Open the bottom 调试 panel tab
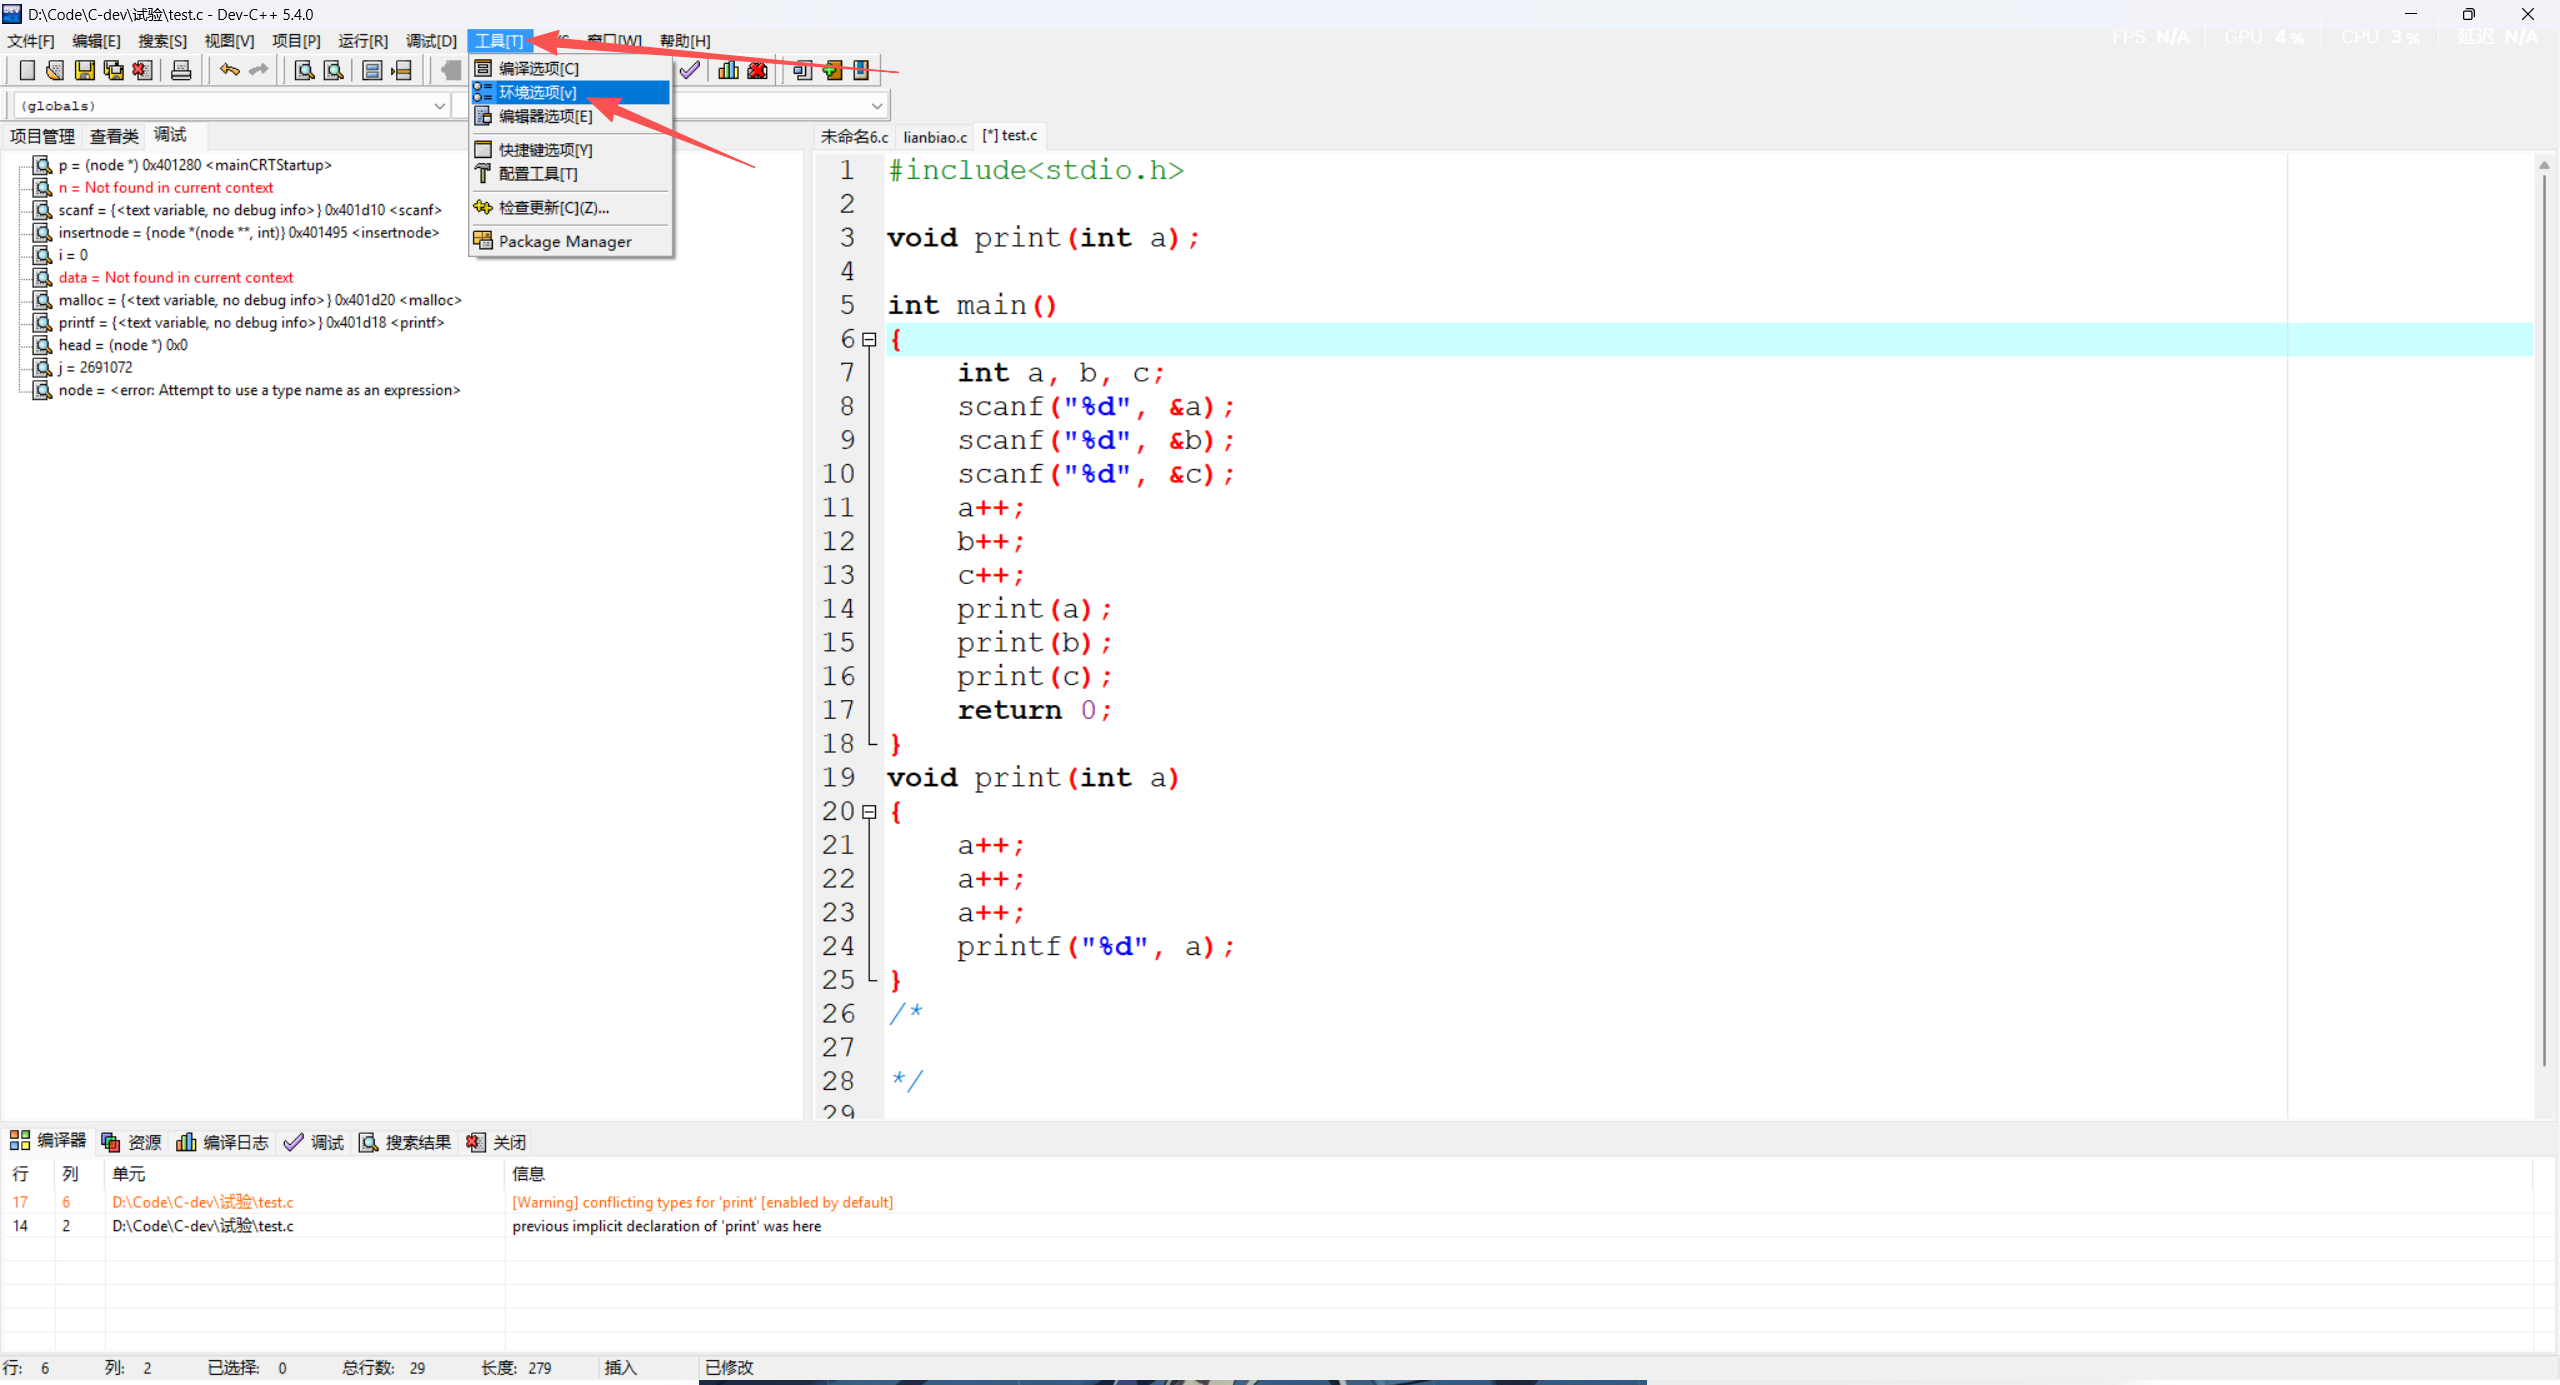The height and width of the screenshot is (1385, 2560). pos(314,1142)
